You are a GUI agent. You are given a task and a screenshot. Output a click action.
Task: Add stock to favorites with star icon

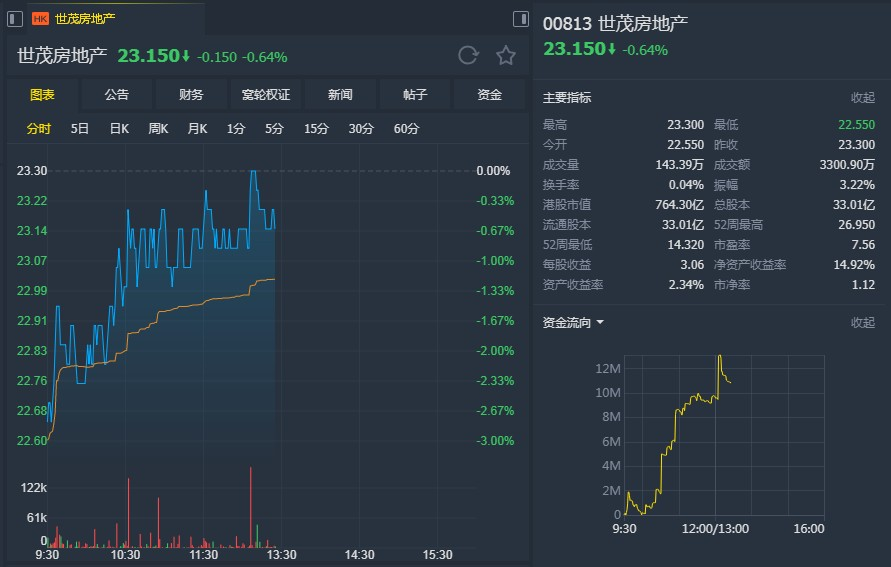[x=506, y=56]
